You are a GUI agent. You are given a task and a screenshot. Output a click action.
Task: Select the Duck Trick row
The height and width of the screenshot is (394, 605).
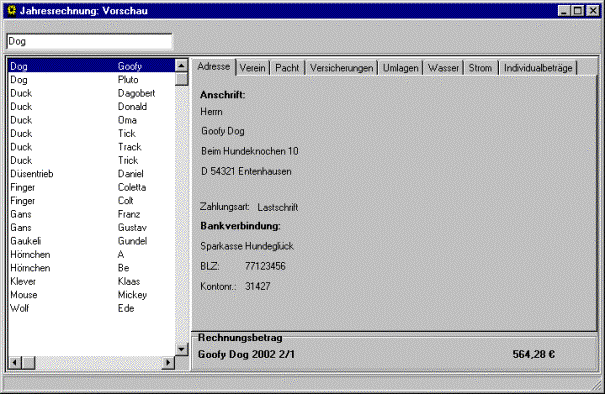pos(92,161)
